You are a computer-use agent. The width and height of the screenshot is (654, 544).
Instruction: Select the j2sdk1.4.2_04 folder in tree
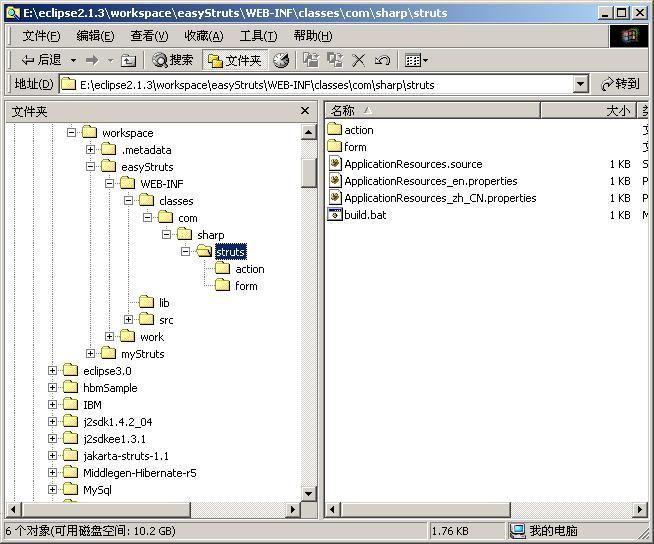[118, 422]
